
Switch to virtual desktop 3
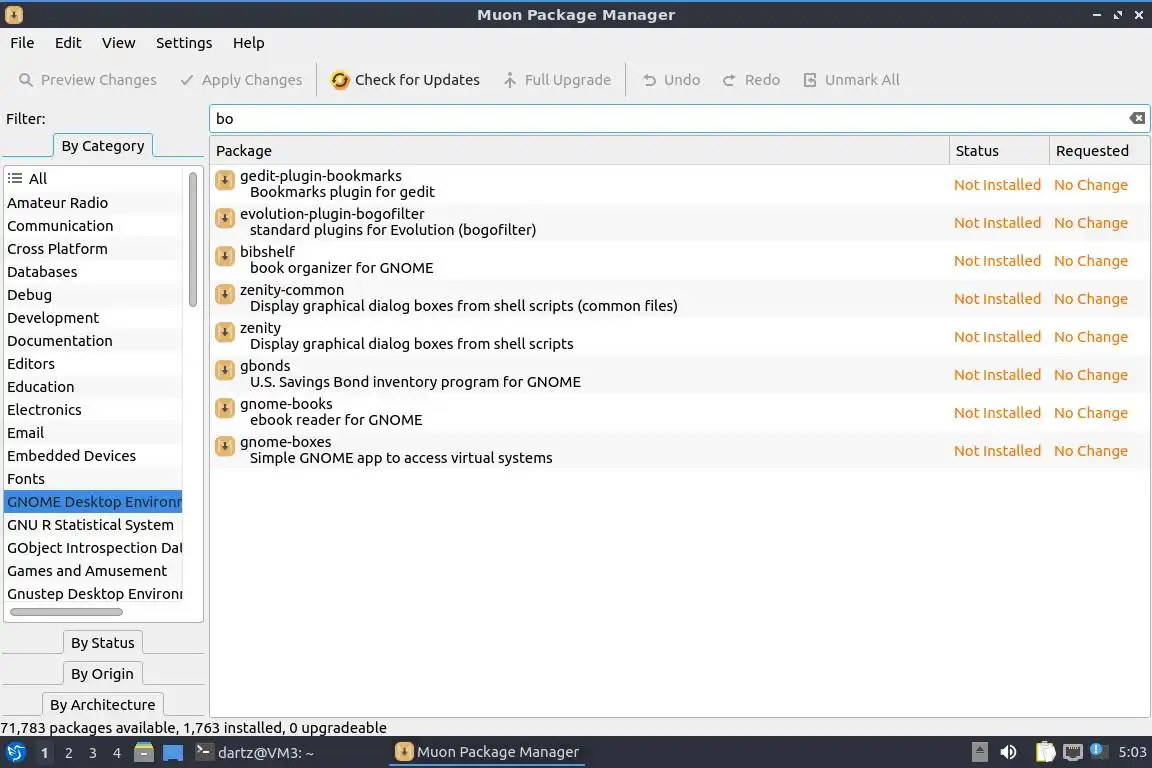coord(93,753)
